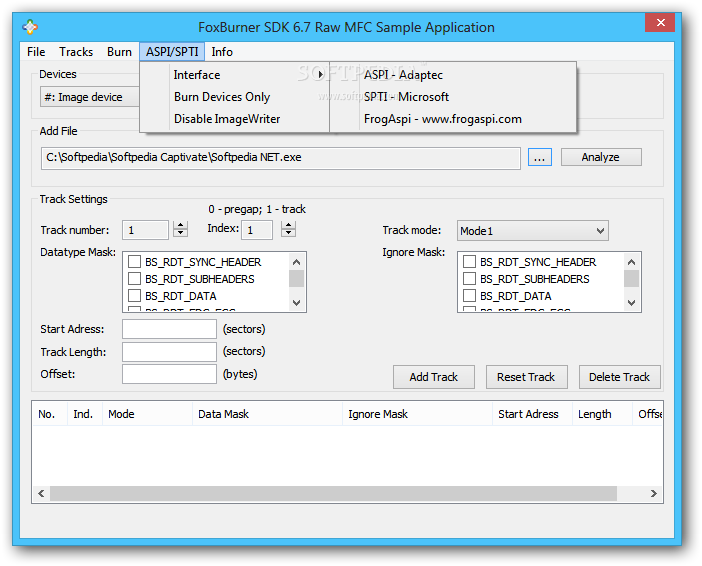Click the Add Track button
Screen dimensions: 702x566
tap(434, 377)
